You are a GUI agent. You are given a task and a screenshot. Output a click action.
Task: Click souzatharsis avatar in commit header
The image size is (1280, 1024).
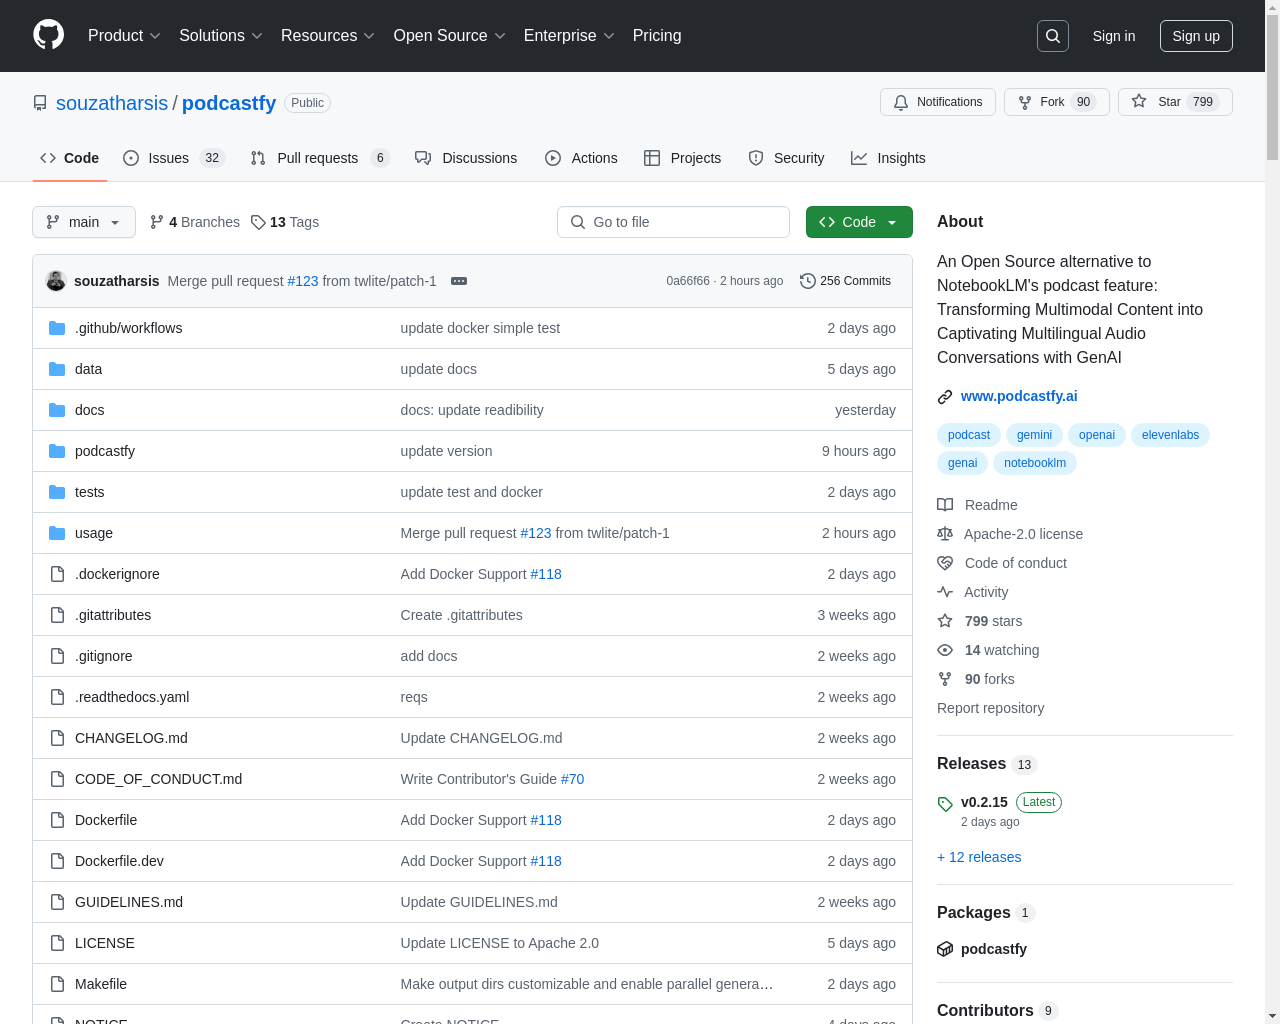click(x=56, y=281)
